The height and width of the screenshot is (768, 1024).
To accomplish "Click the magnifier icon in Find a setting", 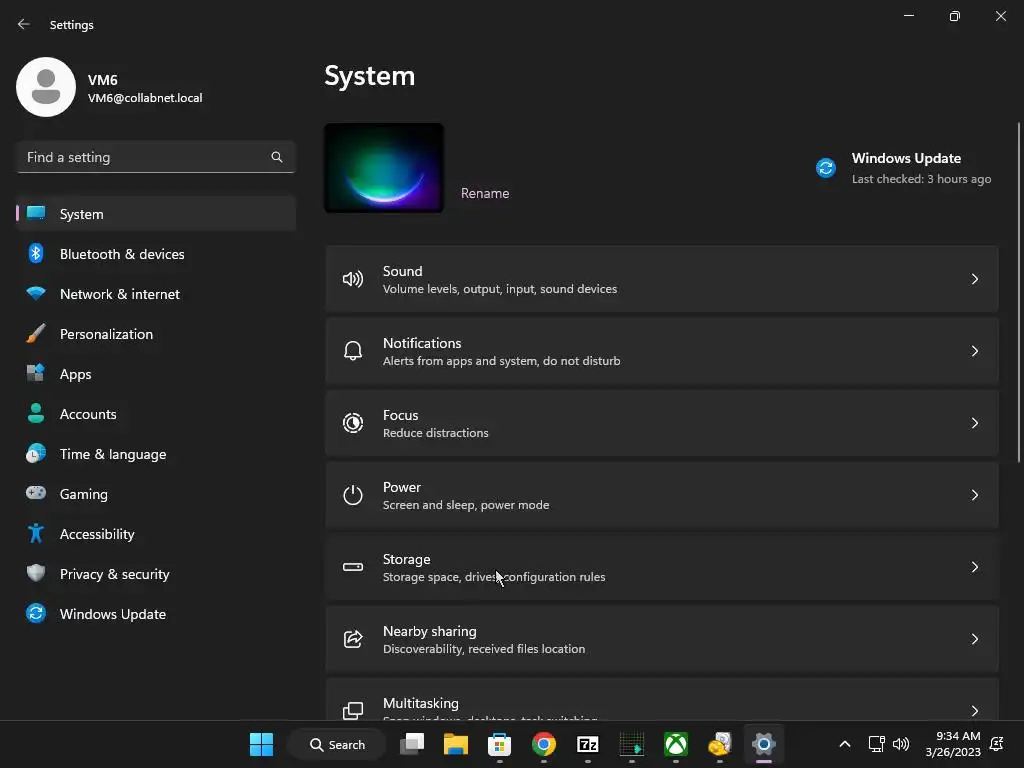I will pyautogui.click(x=277, y=157).
